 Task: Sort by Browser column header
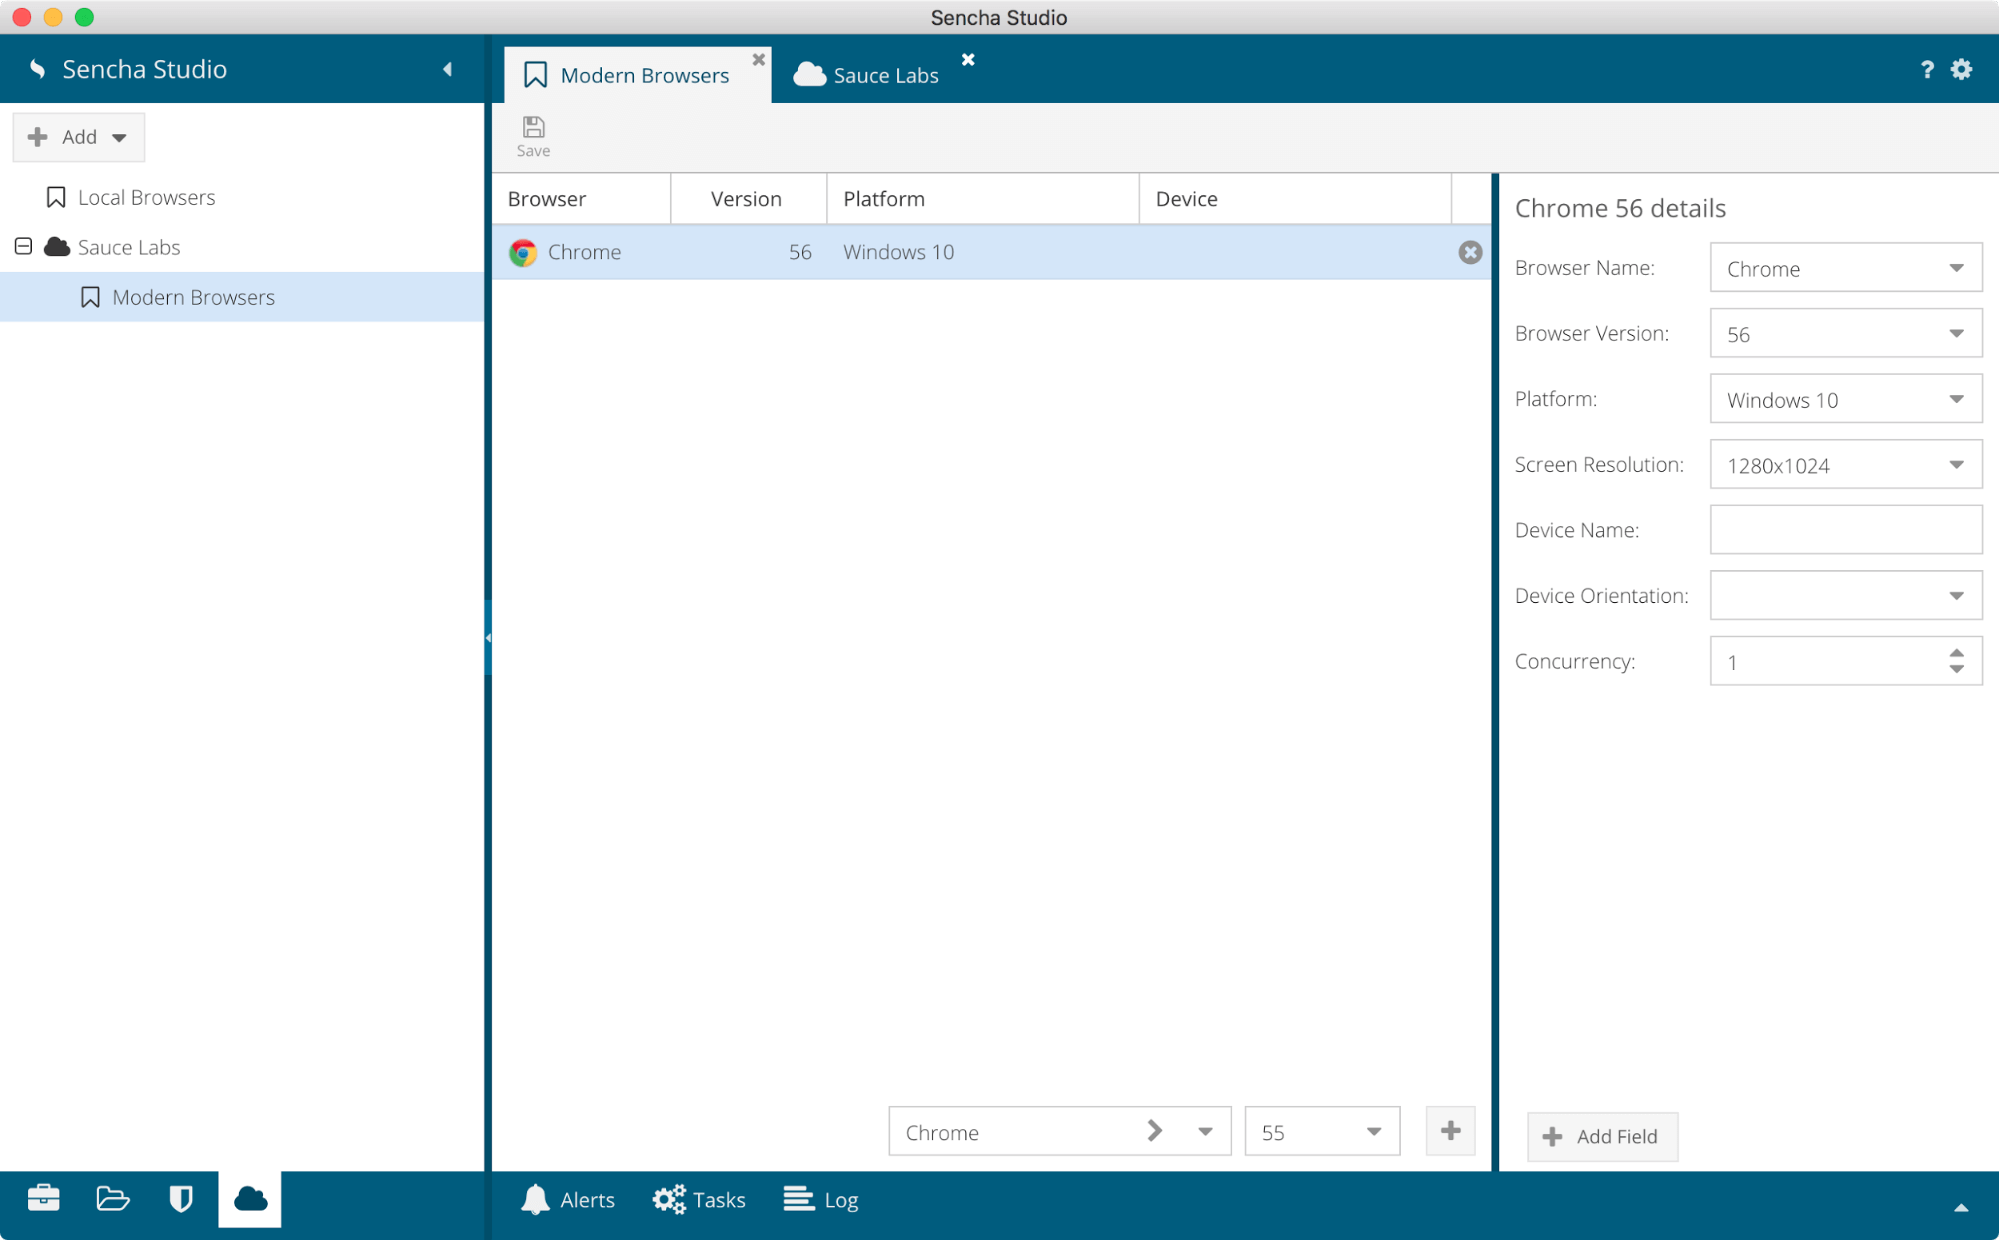click(x=581, y=199)
